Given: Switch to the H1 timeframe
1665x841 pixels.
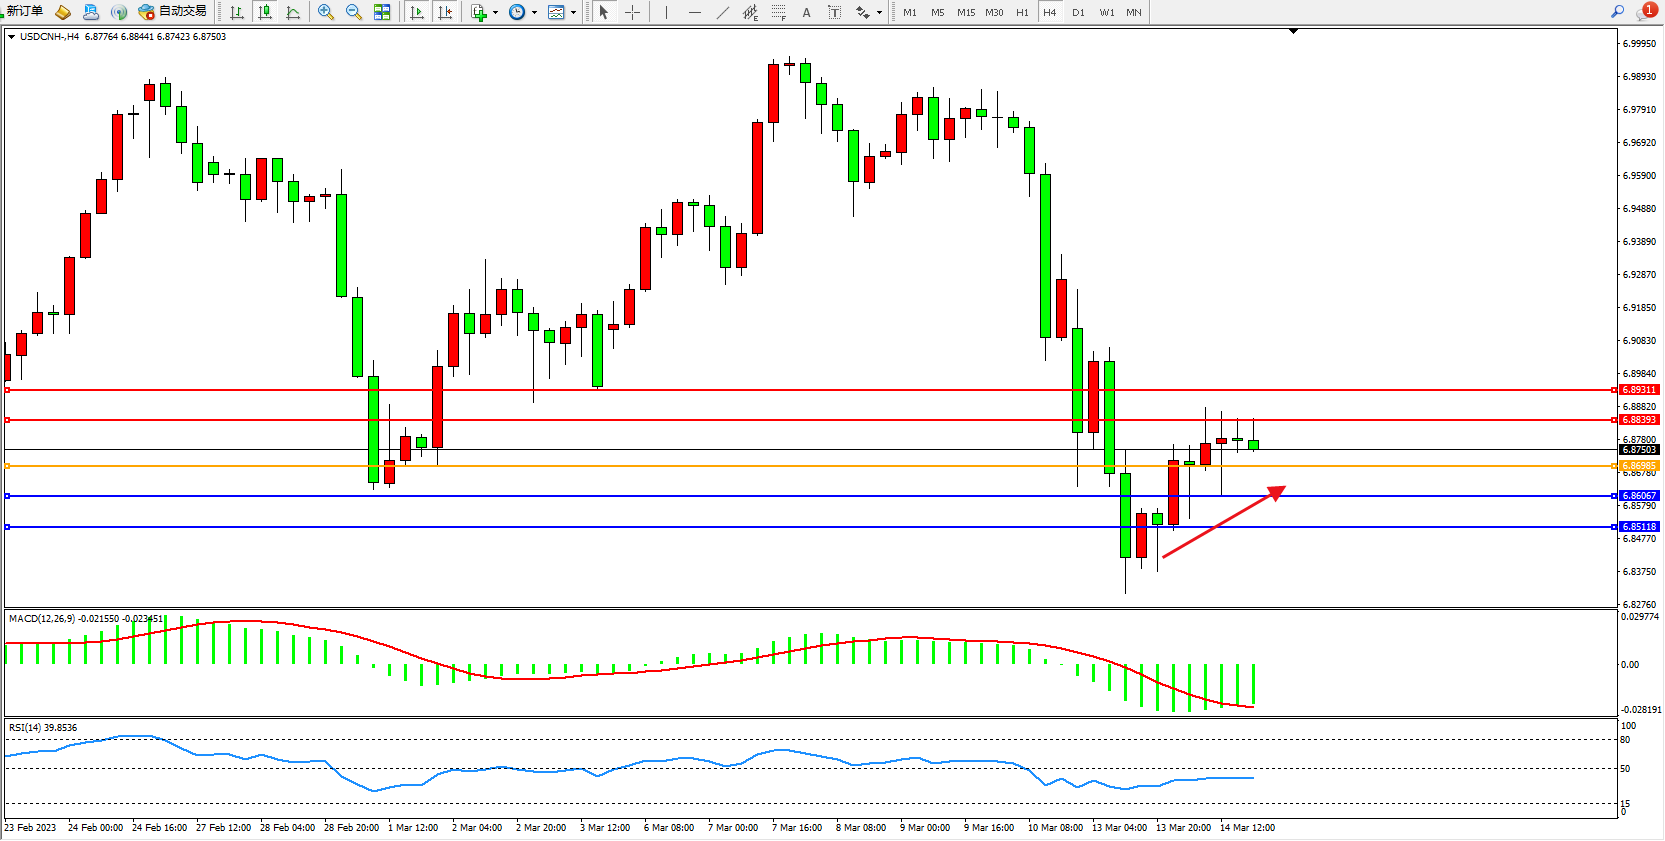Looking at the screenshot, I should point(1022,13).
